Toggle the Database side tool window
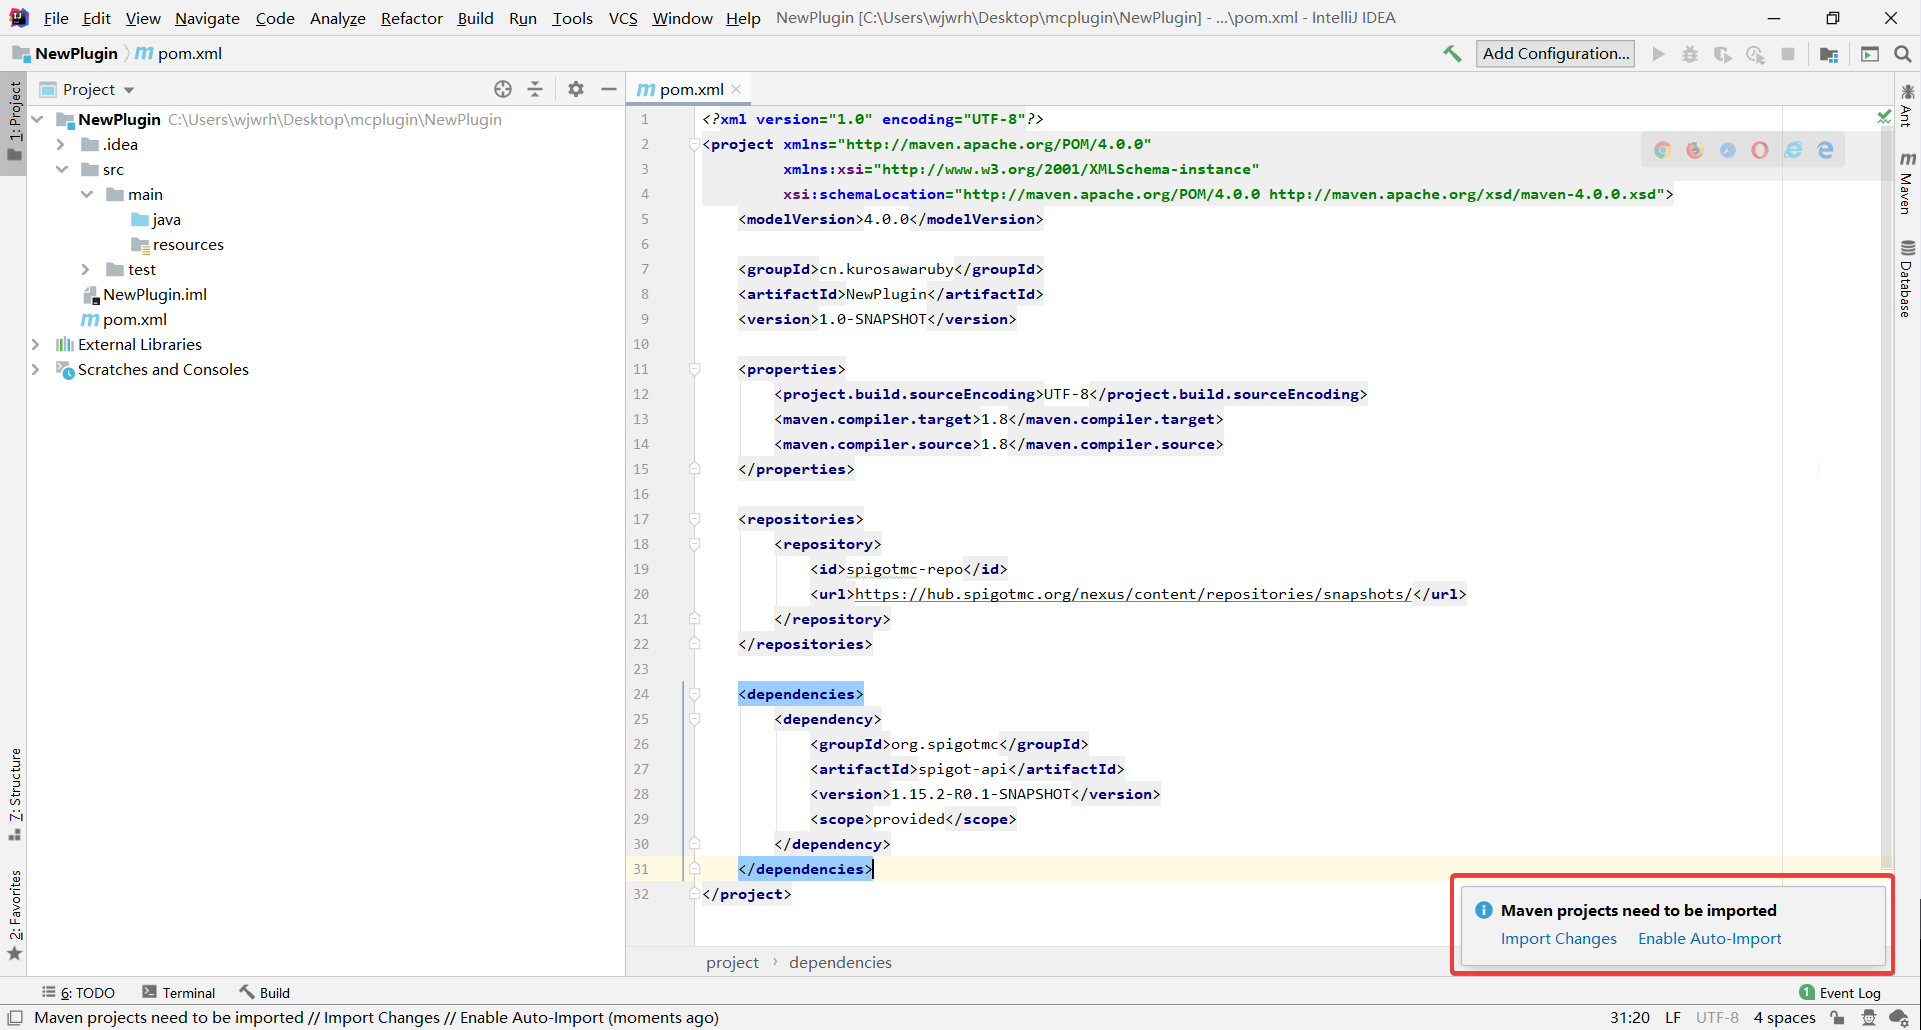The height and width of the screenshot is (1030, 1921). [1906, 279]
